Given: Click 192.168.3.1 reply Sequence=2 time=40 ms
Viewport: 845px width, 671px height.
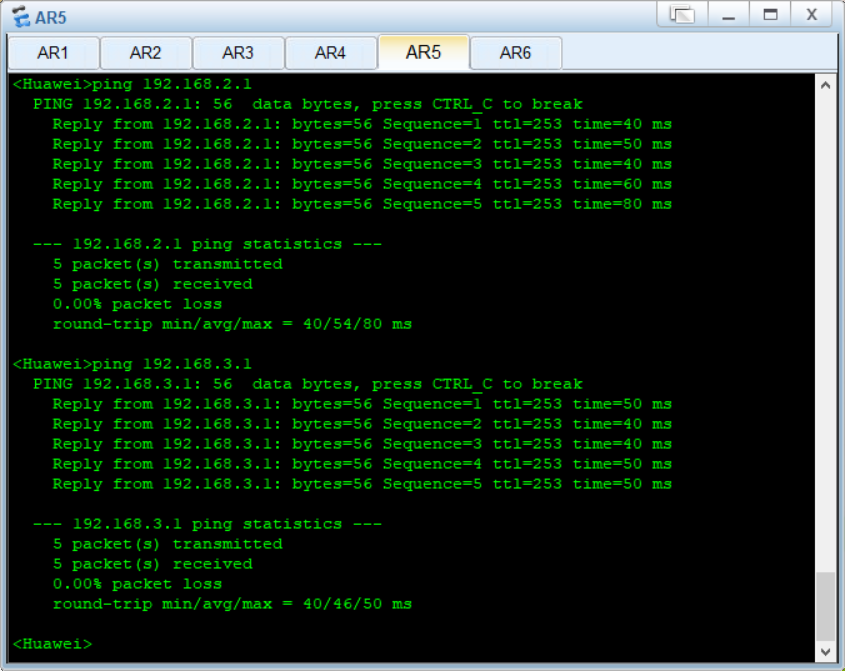Looking at the screenshot, I should click(x=362, y=424).
